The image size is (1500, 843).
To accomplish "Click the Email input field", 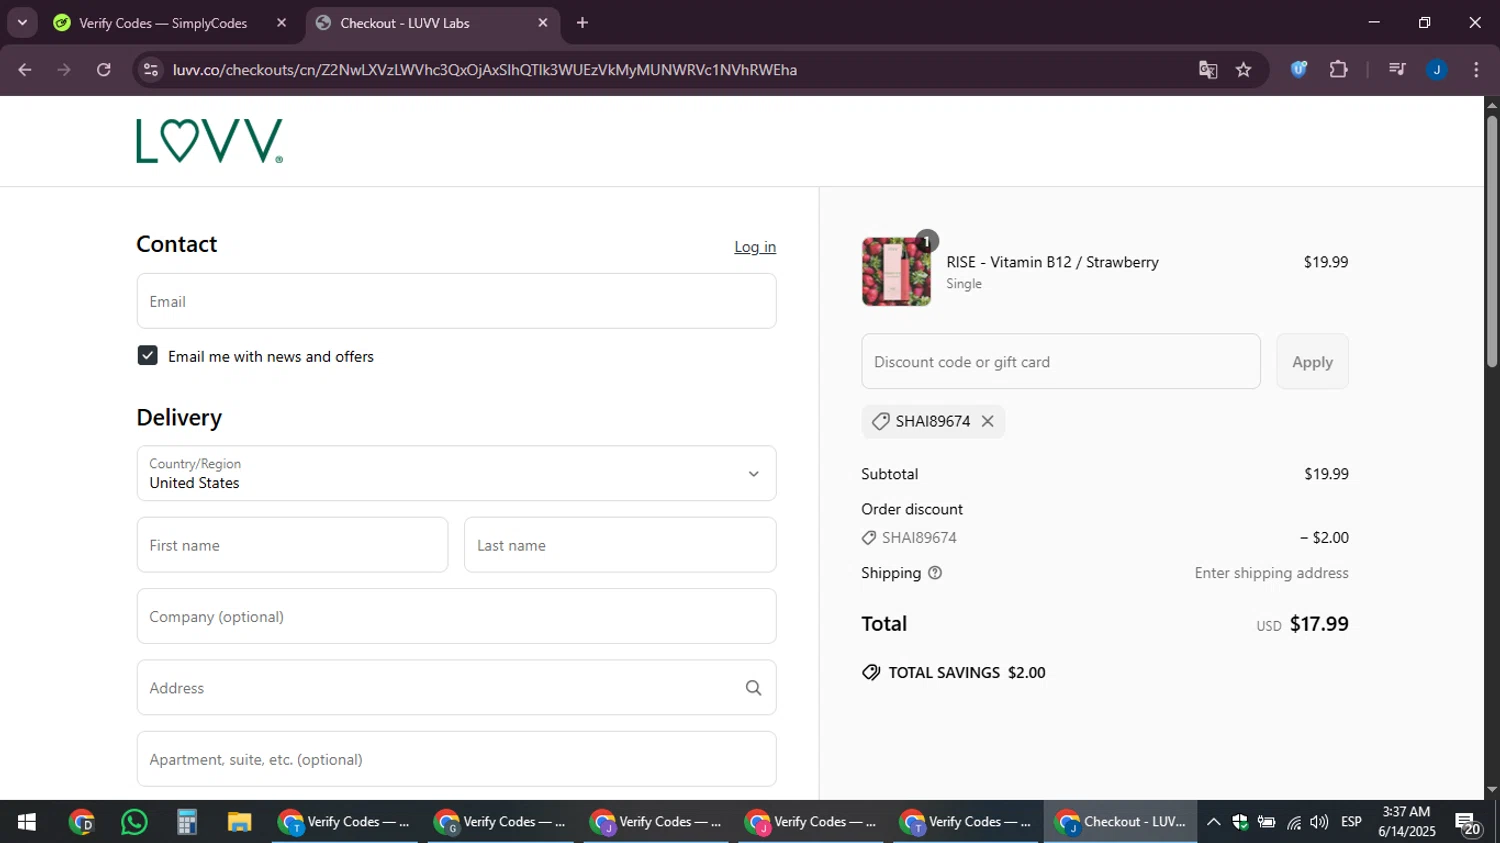I will click(456, 301).
